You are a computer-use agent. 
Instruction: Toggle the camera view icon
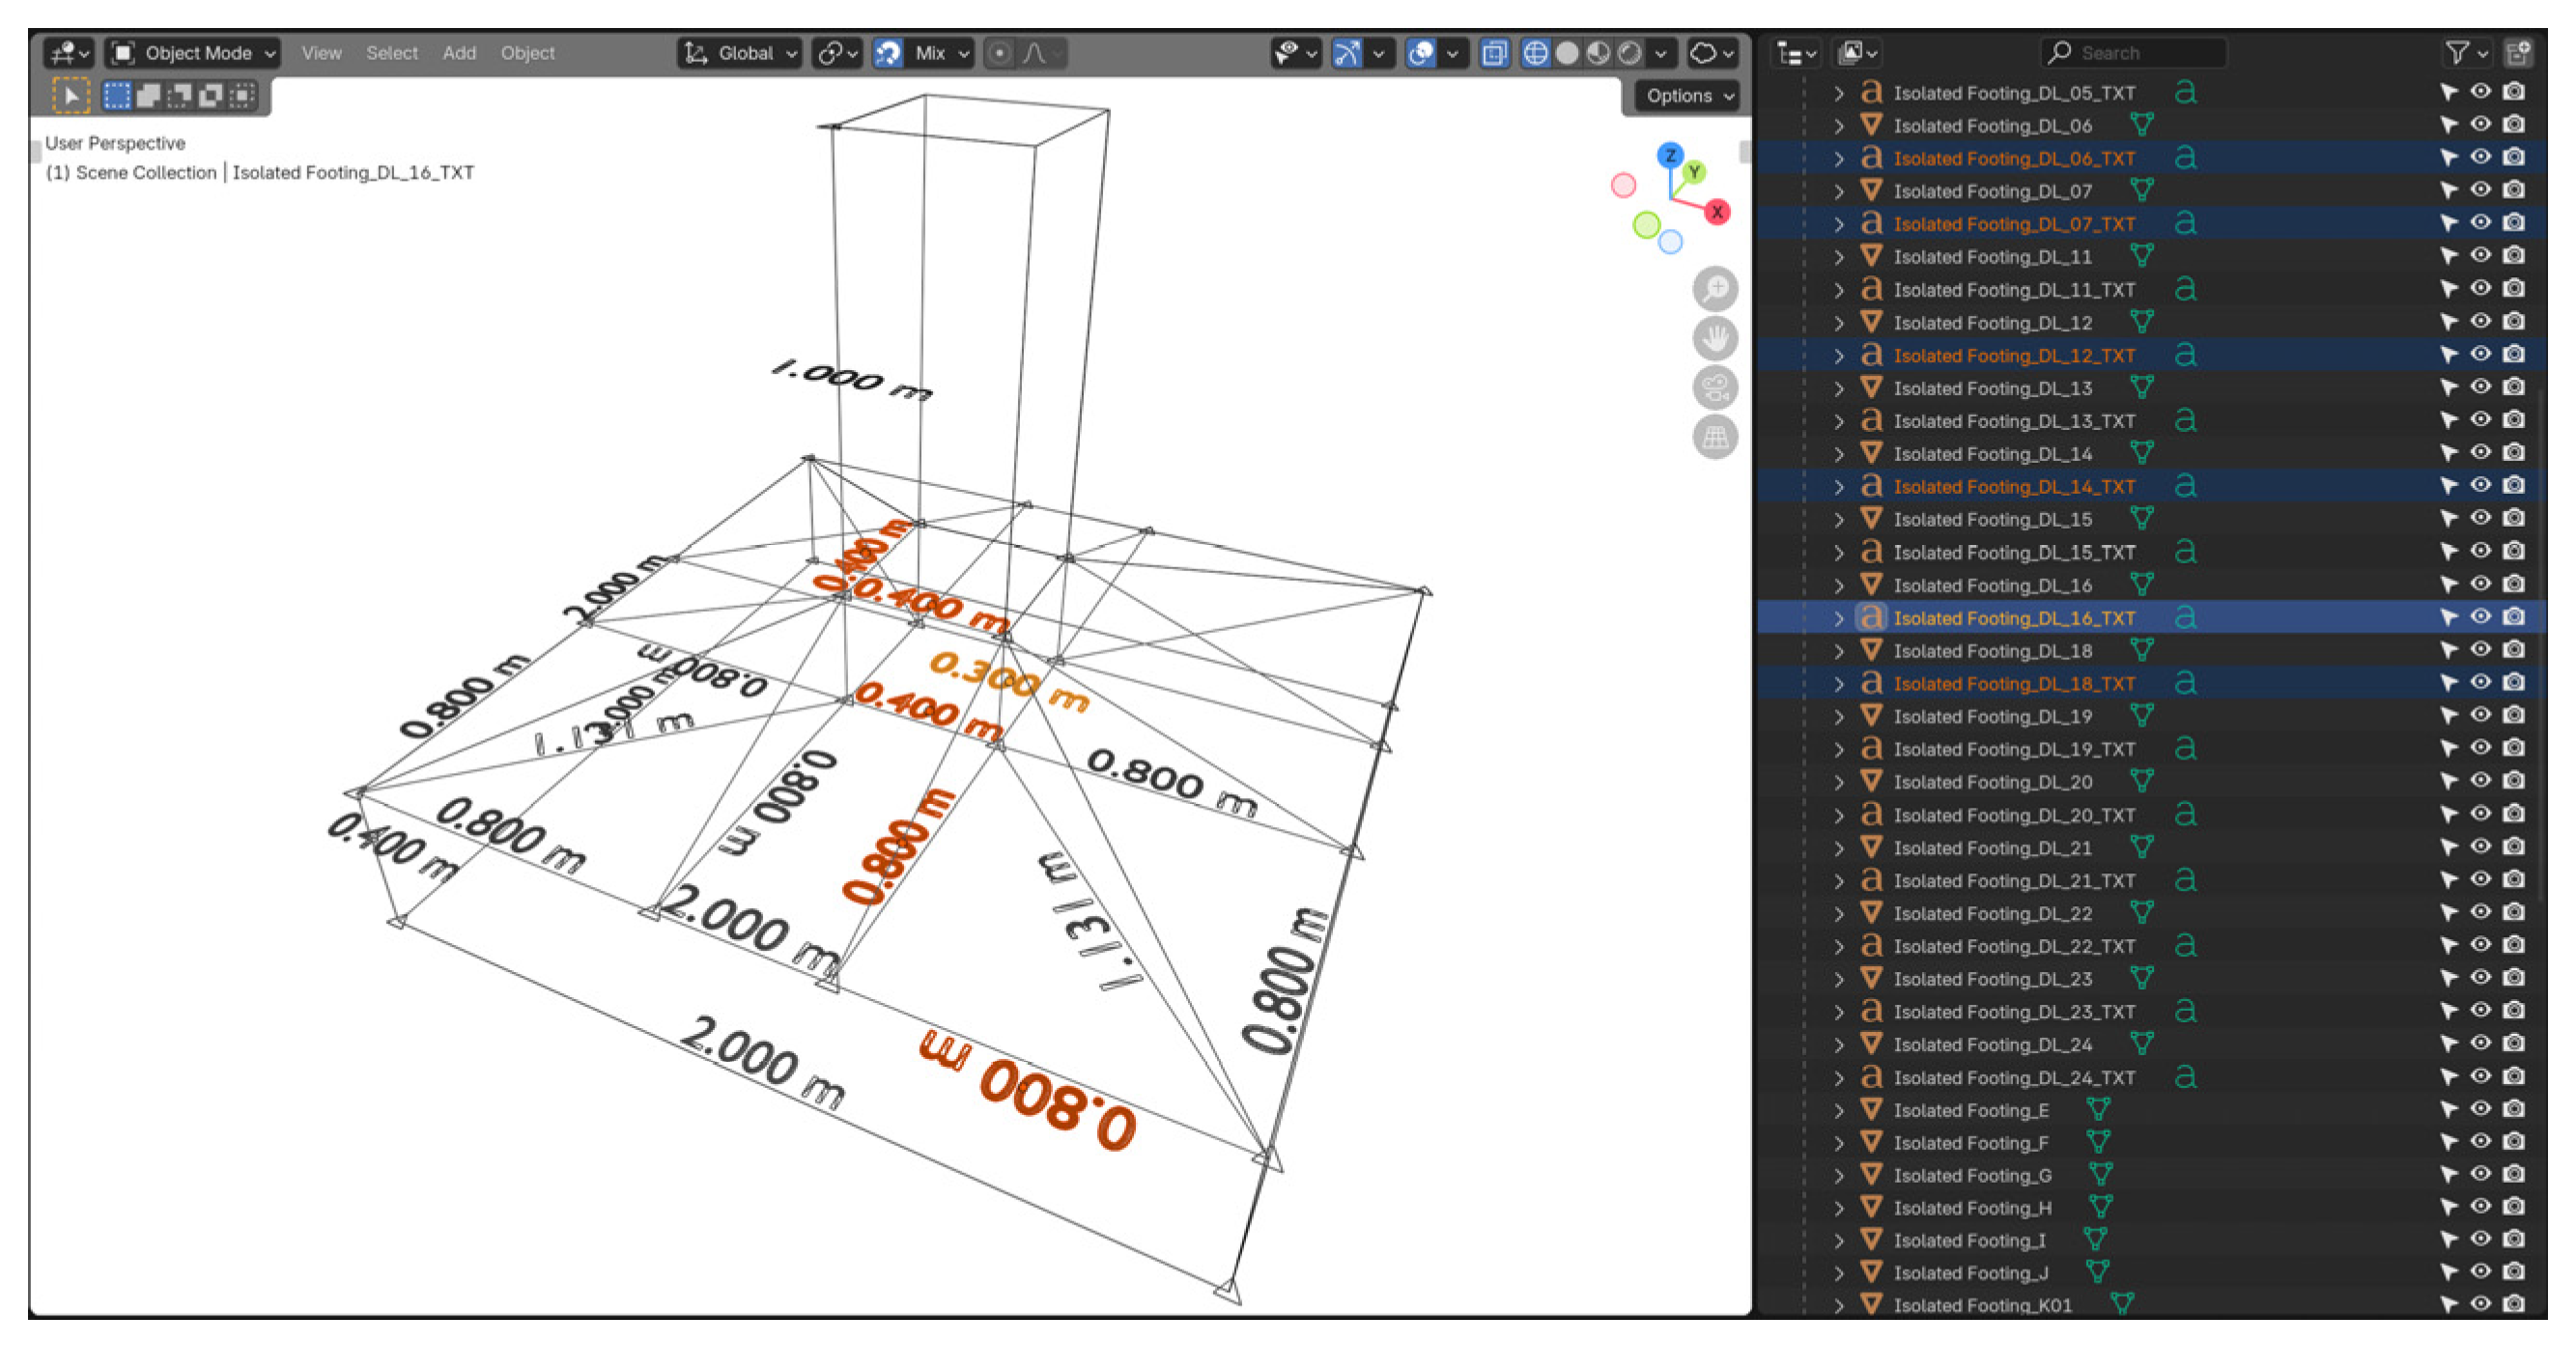click(1715, 387)
